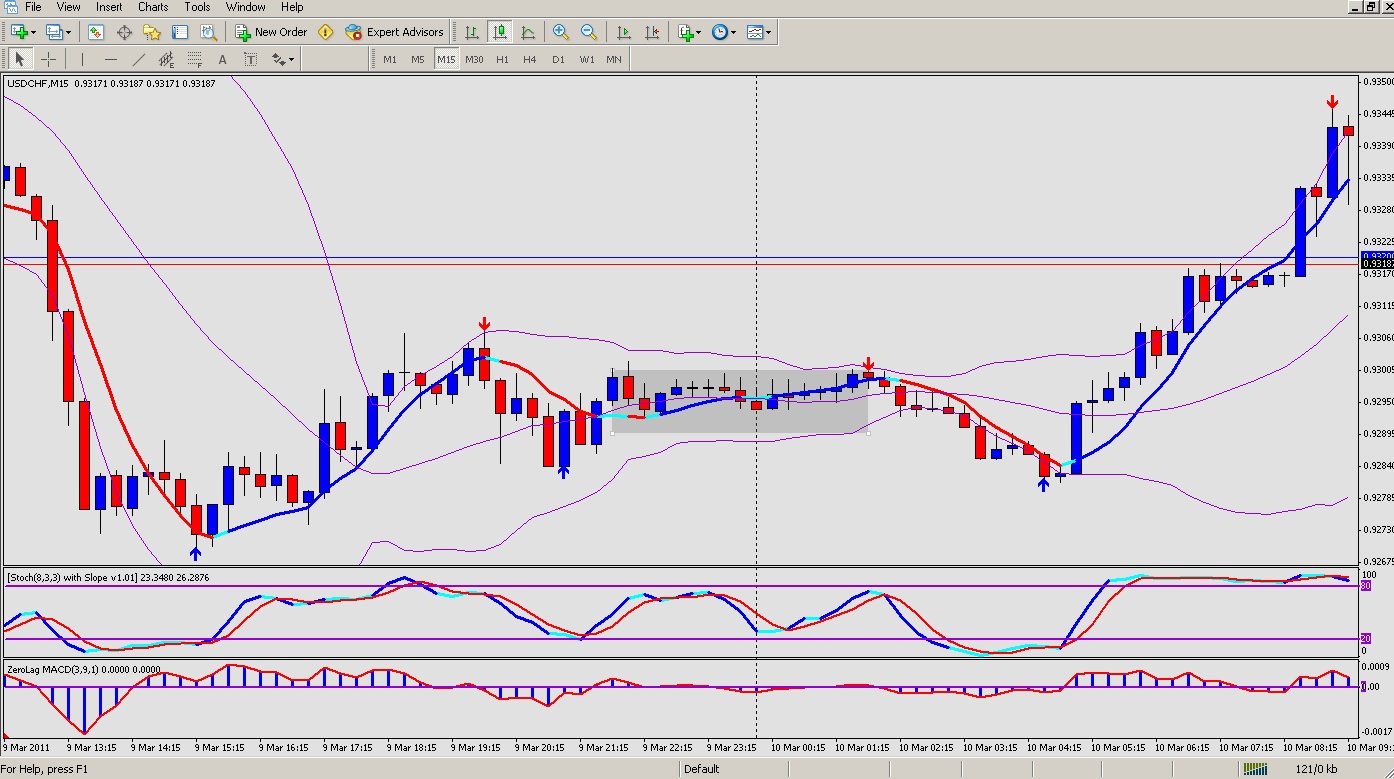
Task: Open the Market Watch window icon
Action: pos(96,32)
